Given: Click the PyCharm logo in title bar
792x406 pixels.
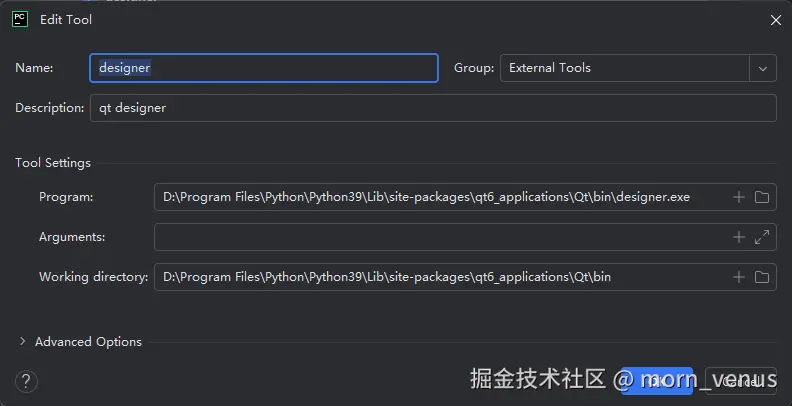Looking at the screenshot, I should (19, 19).
